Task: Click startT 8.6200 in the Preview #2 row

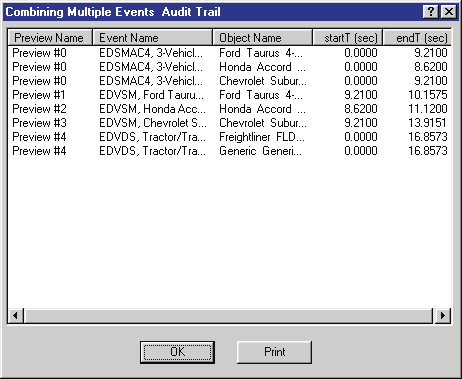Action: pyautogui.click(x=361, y=109)
